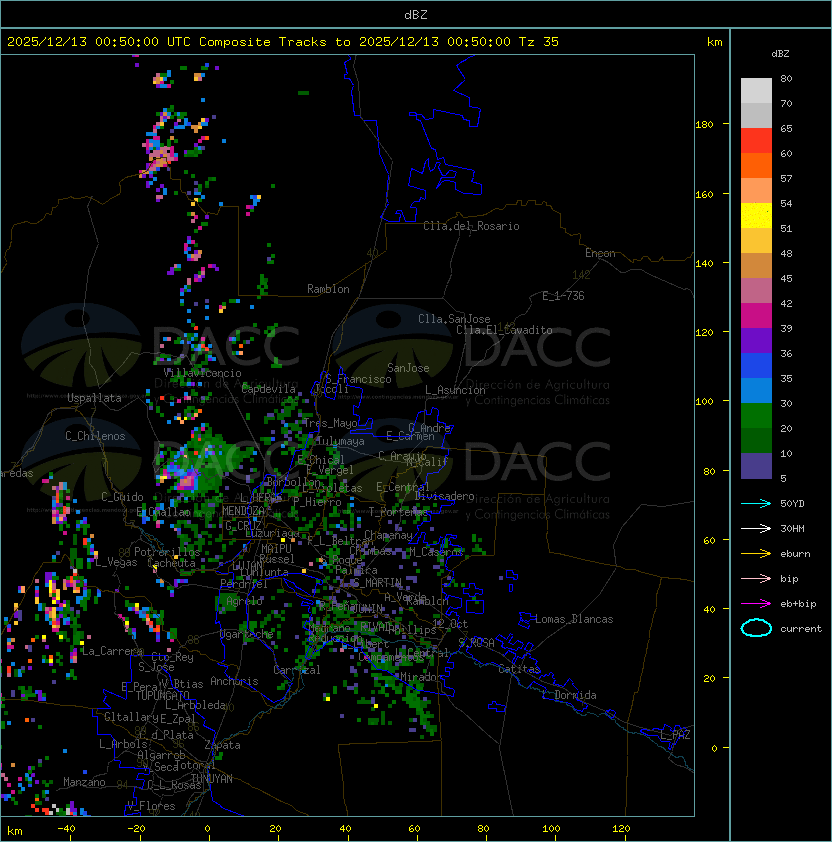The width and height of the screenshot is (832, 842).
Task: Click the Agrelo place label
Action: (244, 601)
